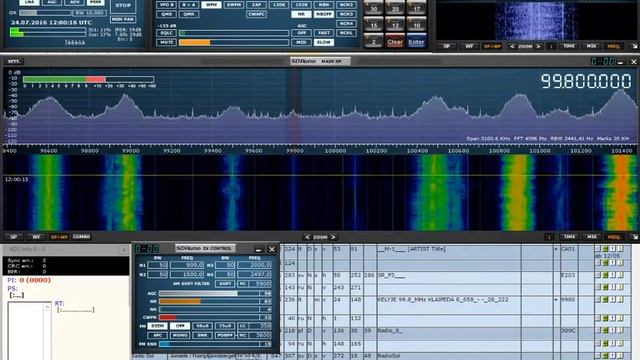Adjust the squelch level slider
The width and height of the screenshot is (640, 360).
pos(234,33)
